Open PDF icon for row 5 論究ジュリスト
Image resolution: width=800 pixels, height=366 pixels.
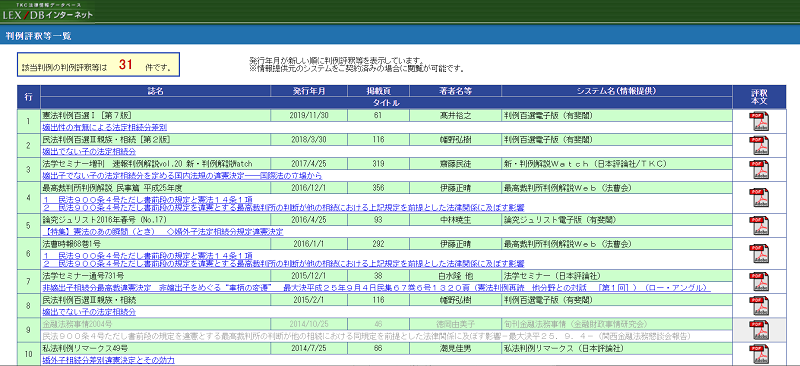[759, 225]
